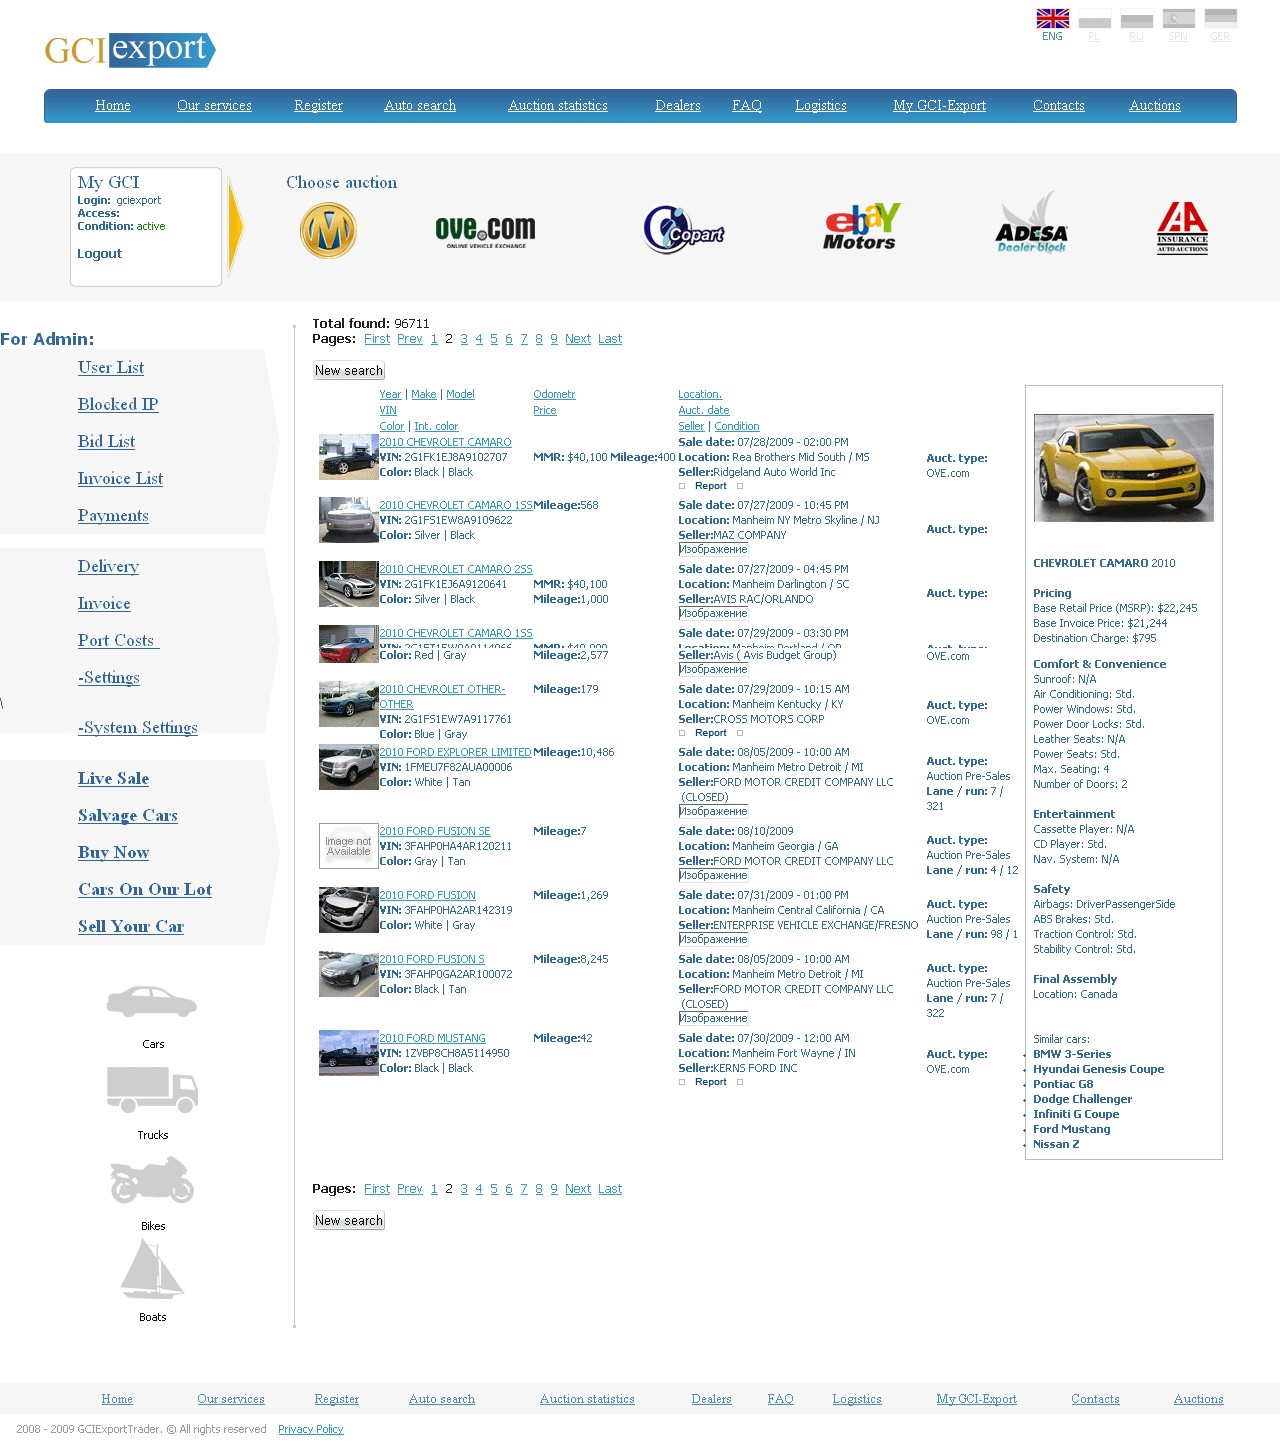Open Privacy Policy in the footer
Image resolution: width=1280 pixels, height=1448 pixels.
tap(310, 1429)
